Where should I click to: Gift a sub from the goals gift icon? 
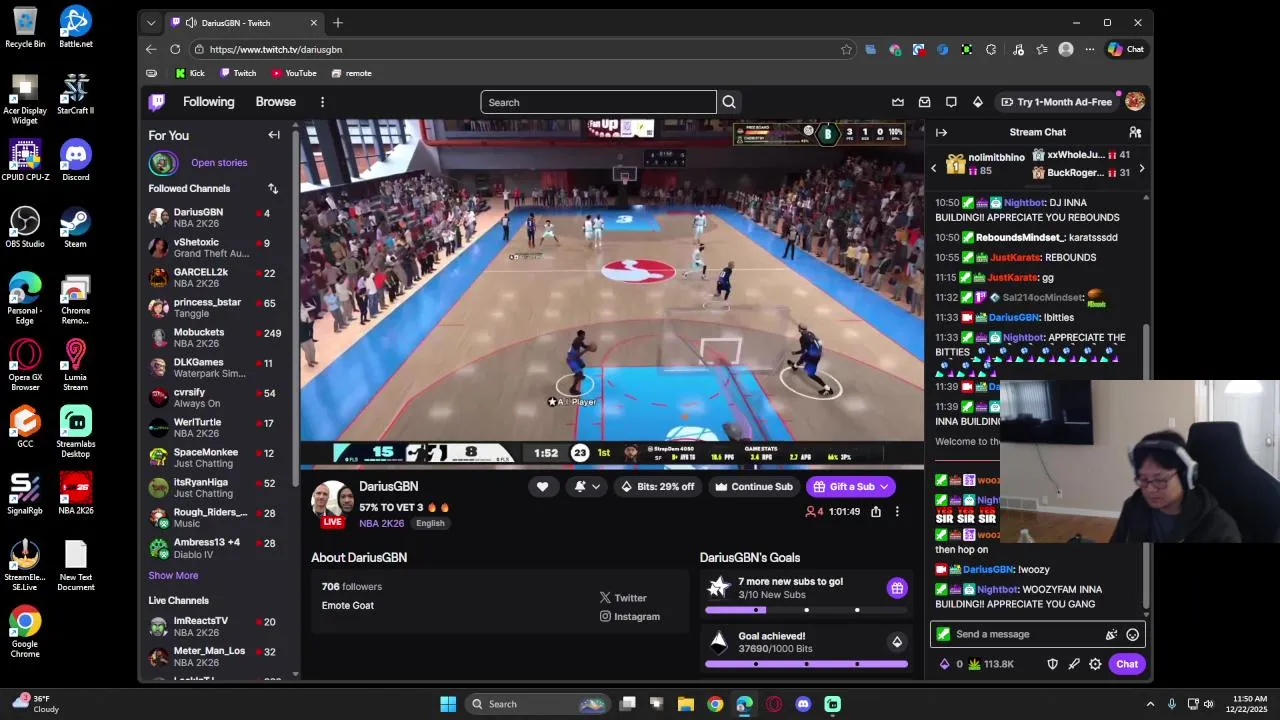coord(897,588)
